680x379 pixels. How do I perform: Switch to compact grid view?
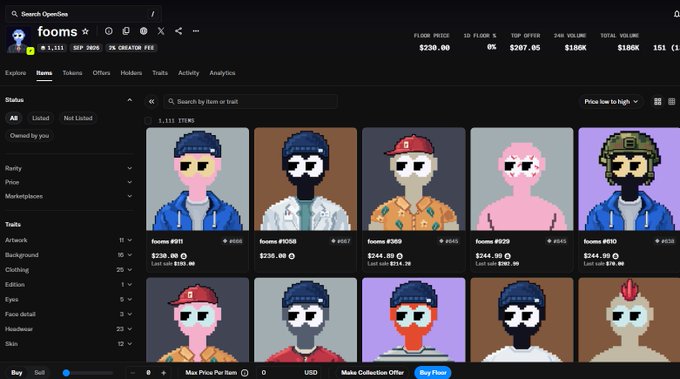click(672, 101)
